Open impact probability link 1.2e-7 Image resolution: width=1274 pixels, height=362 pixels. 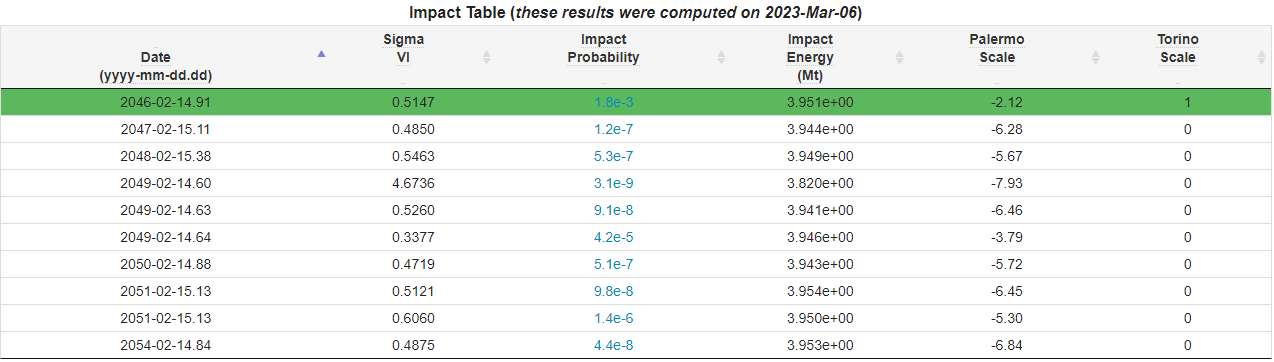tap(613, 129)
